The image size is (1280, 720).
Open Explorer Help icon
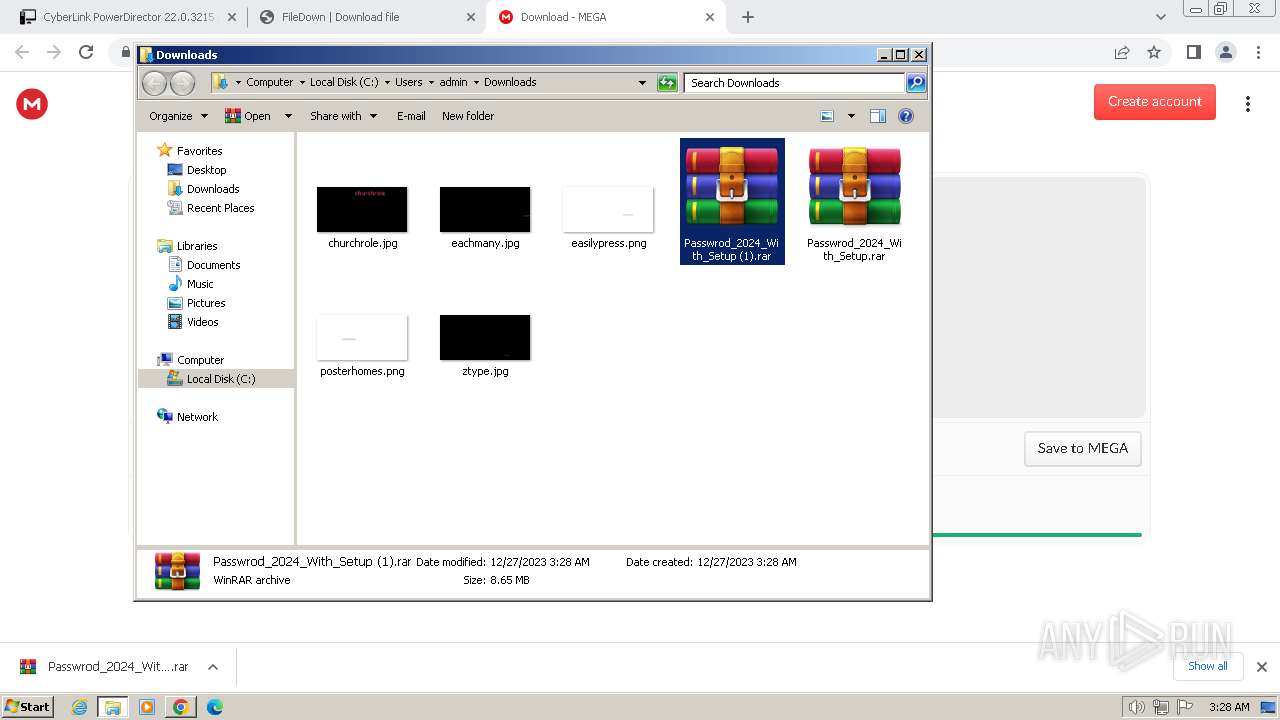pyautogui.click(x=906, y=116)
